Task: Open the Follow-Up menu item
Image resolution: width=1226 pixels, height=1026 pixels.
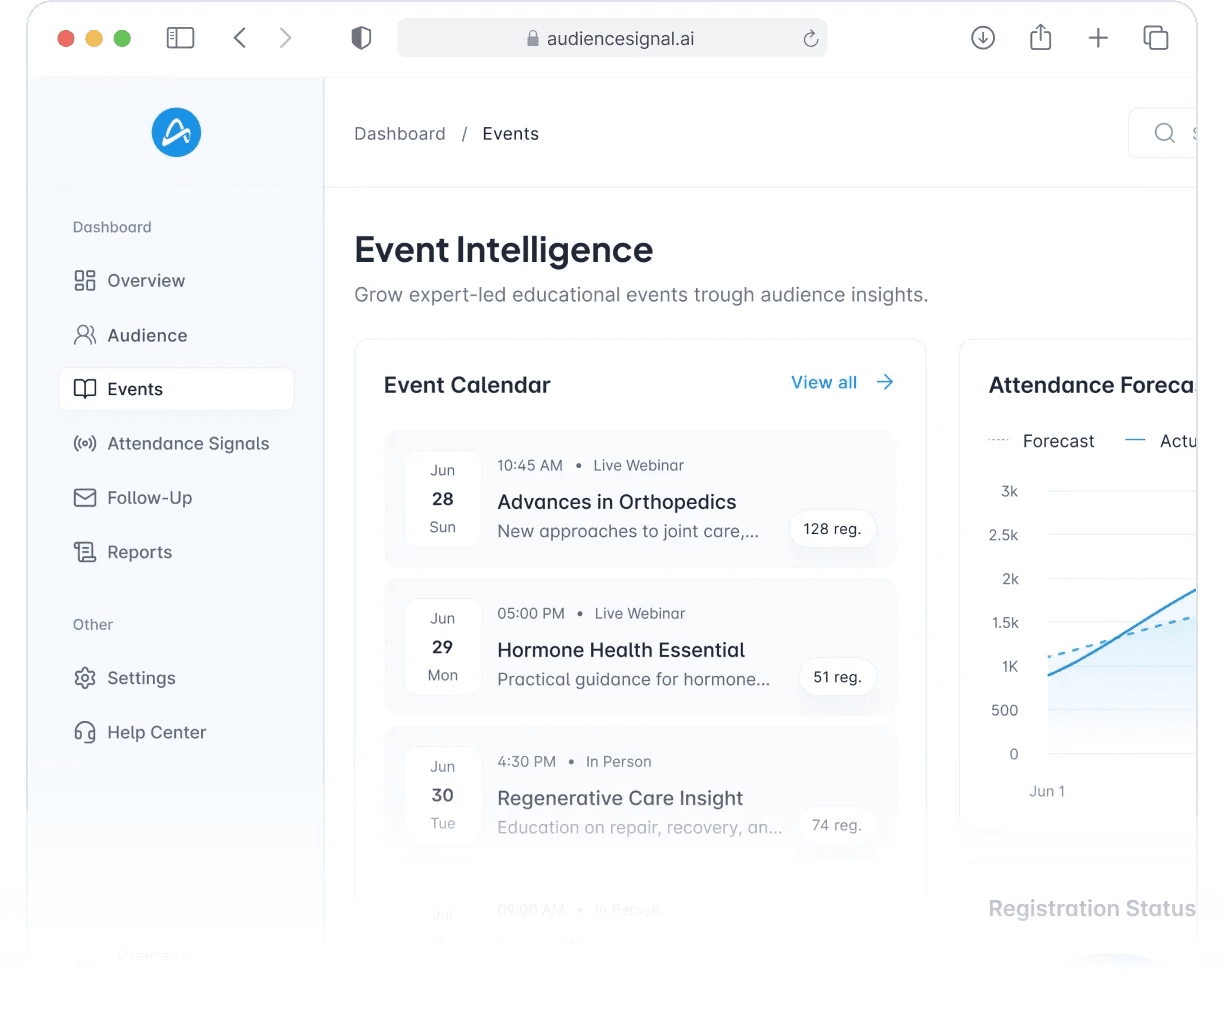Action: pos(176,497)
